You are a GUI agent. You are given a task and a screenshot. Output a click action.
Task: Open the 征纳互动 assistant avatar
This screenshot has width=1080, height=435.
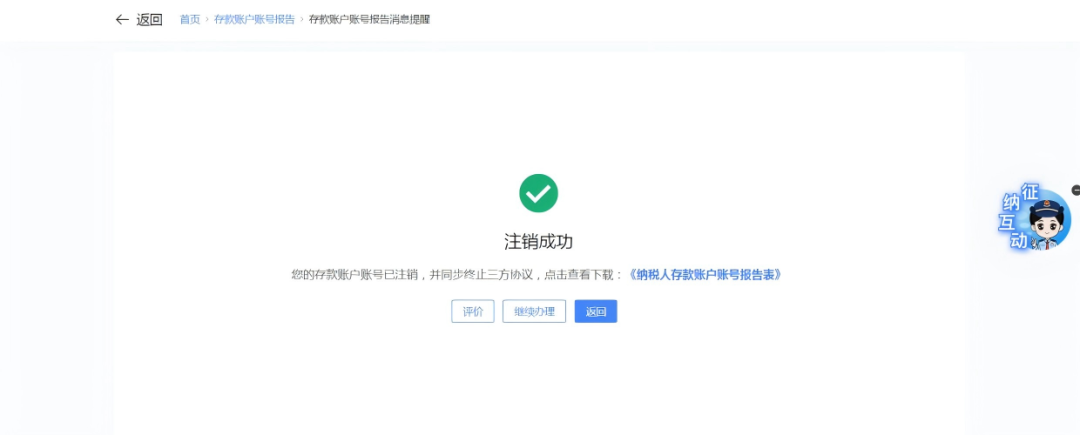[1034, 216]
